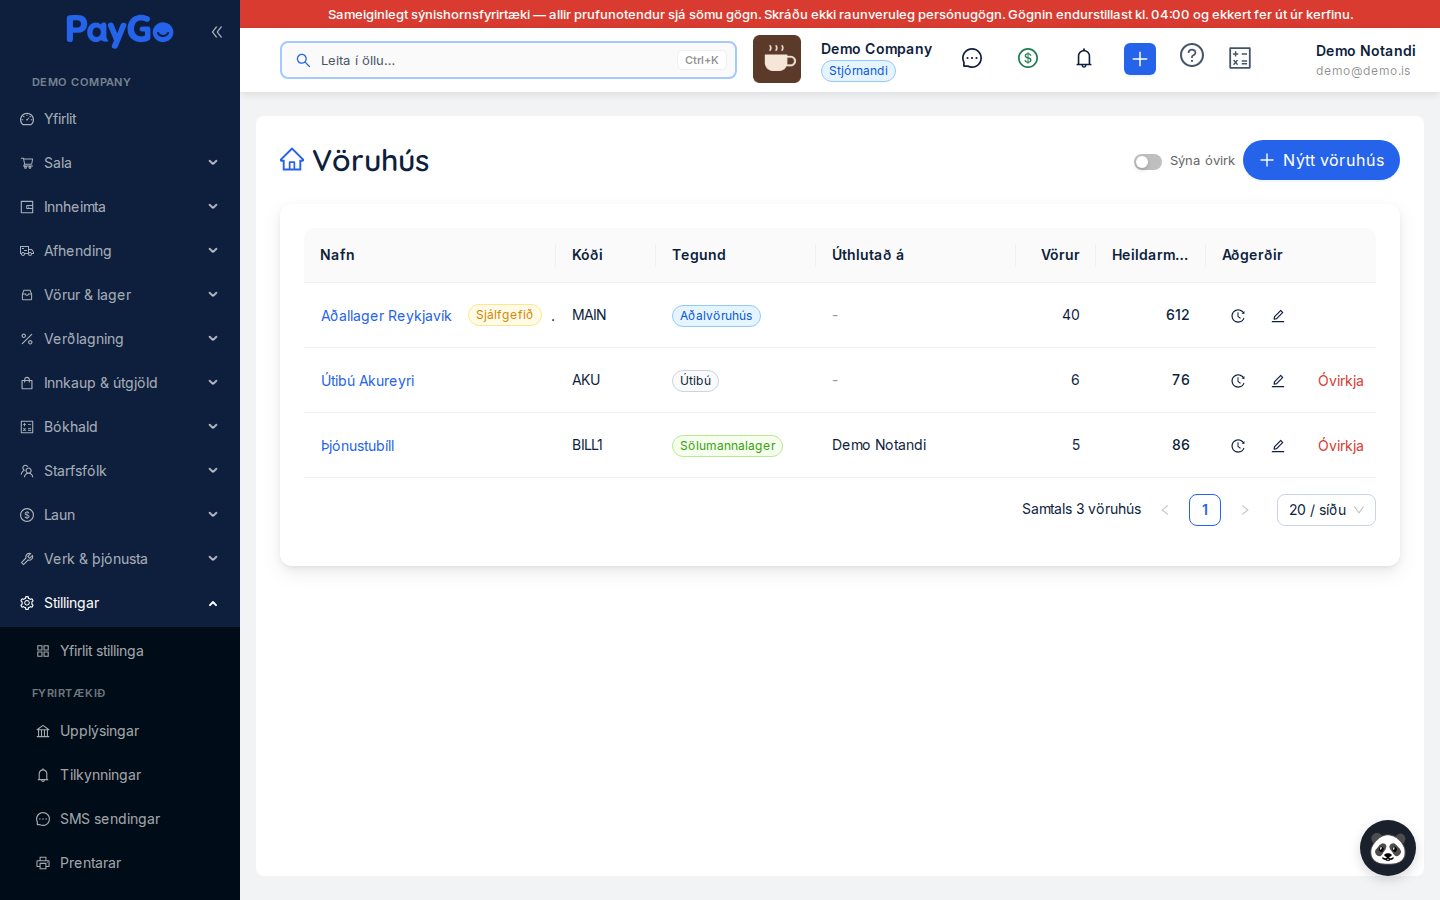View history for Aðallager Reykjavík
This screenshot has height=900, width=1440.
pos(1238,316)
